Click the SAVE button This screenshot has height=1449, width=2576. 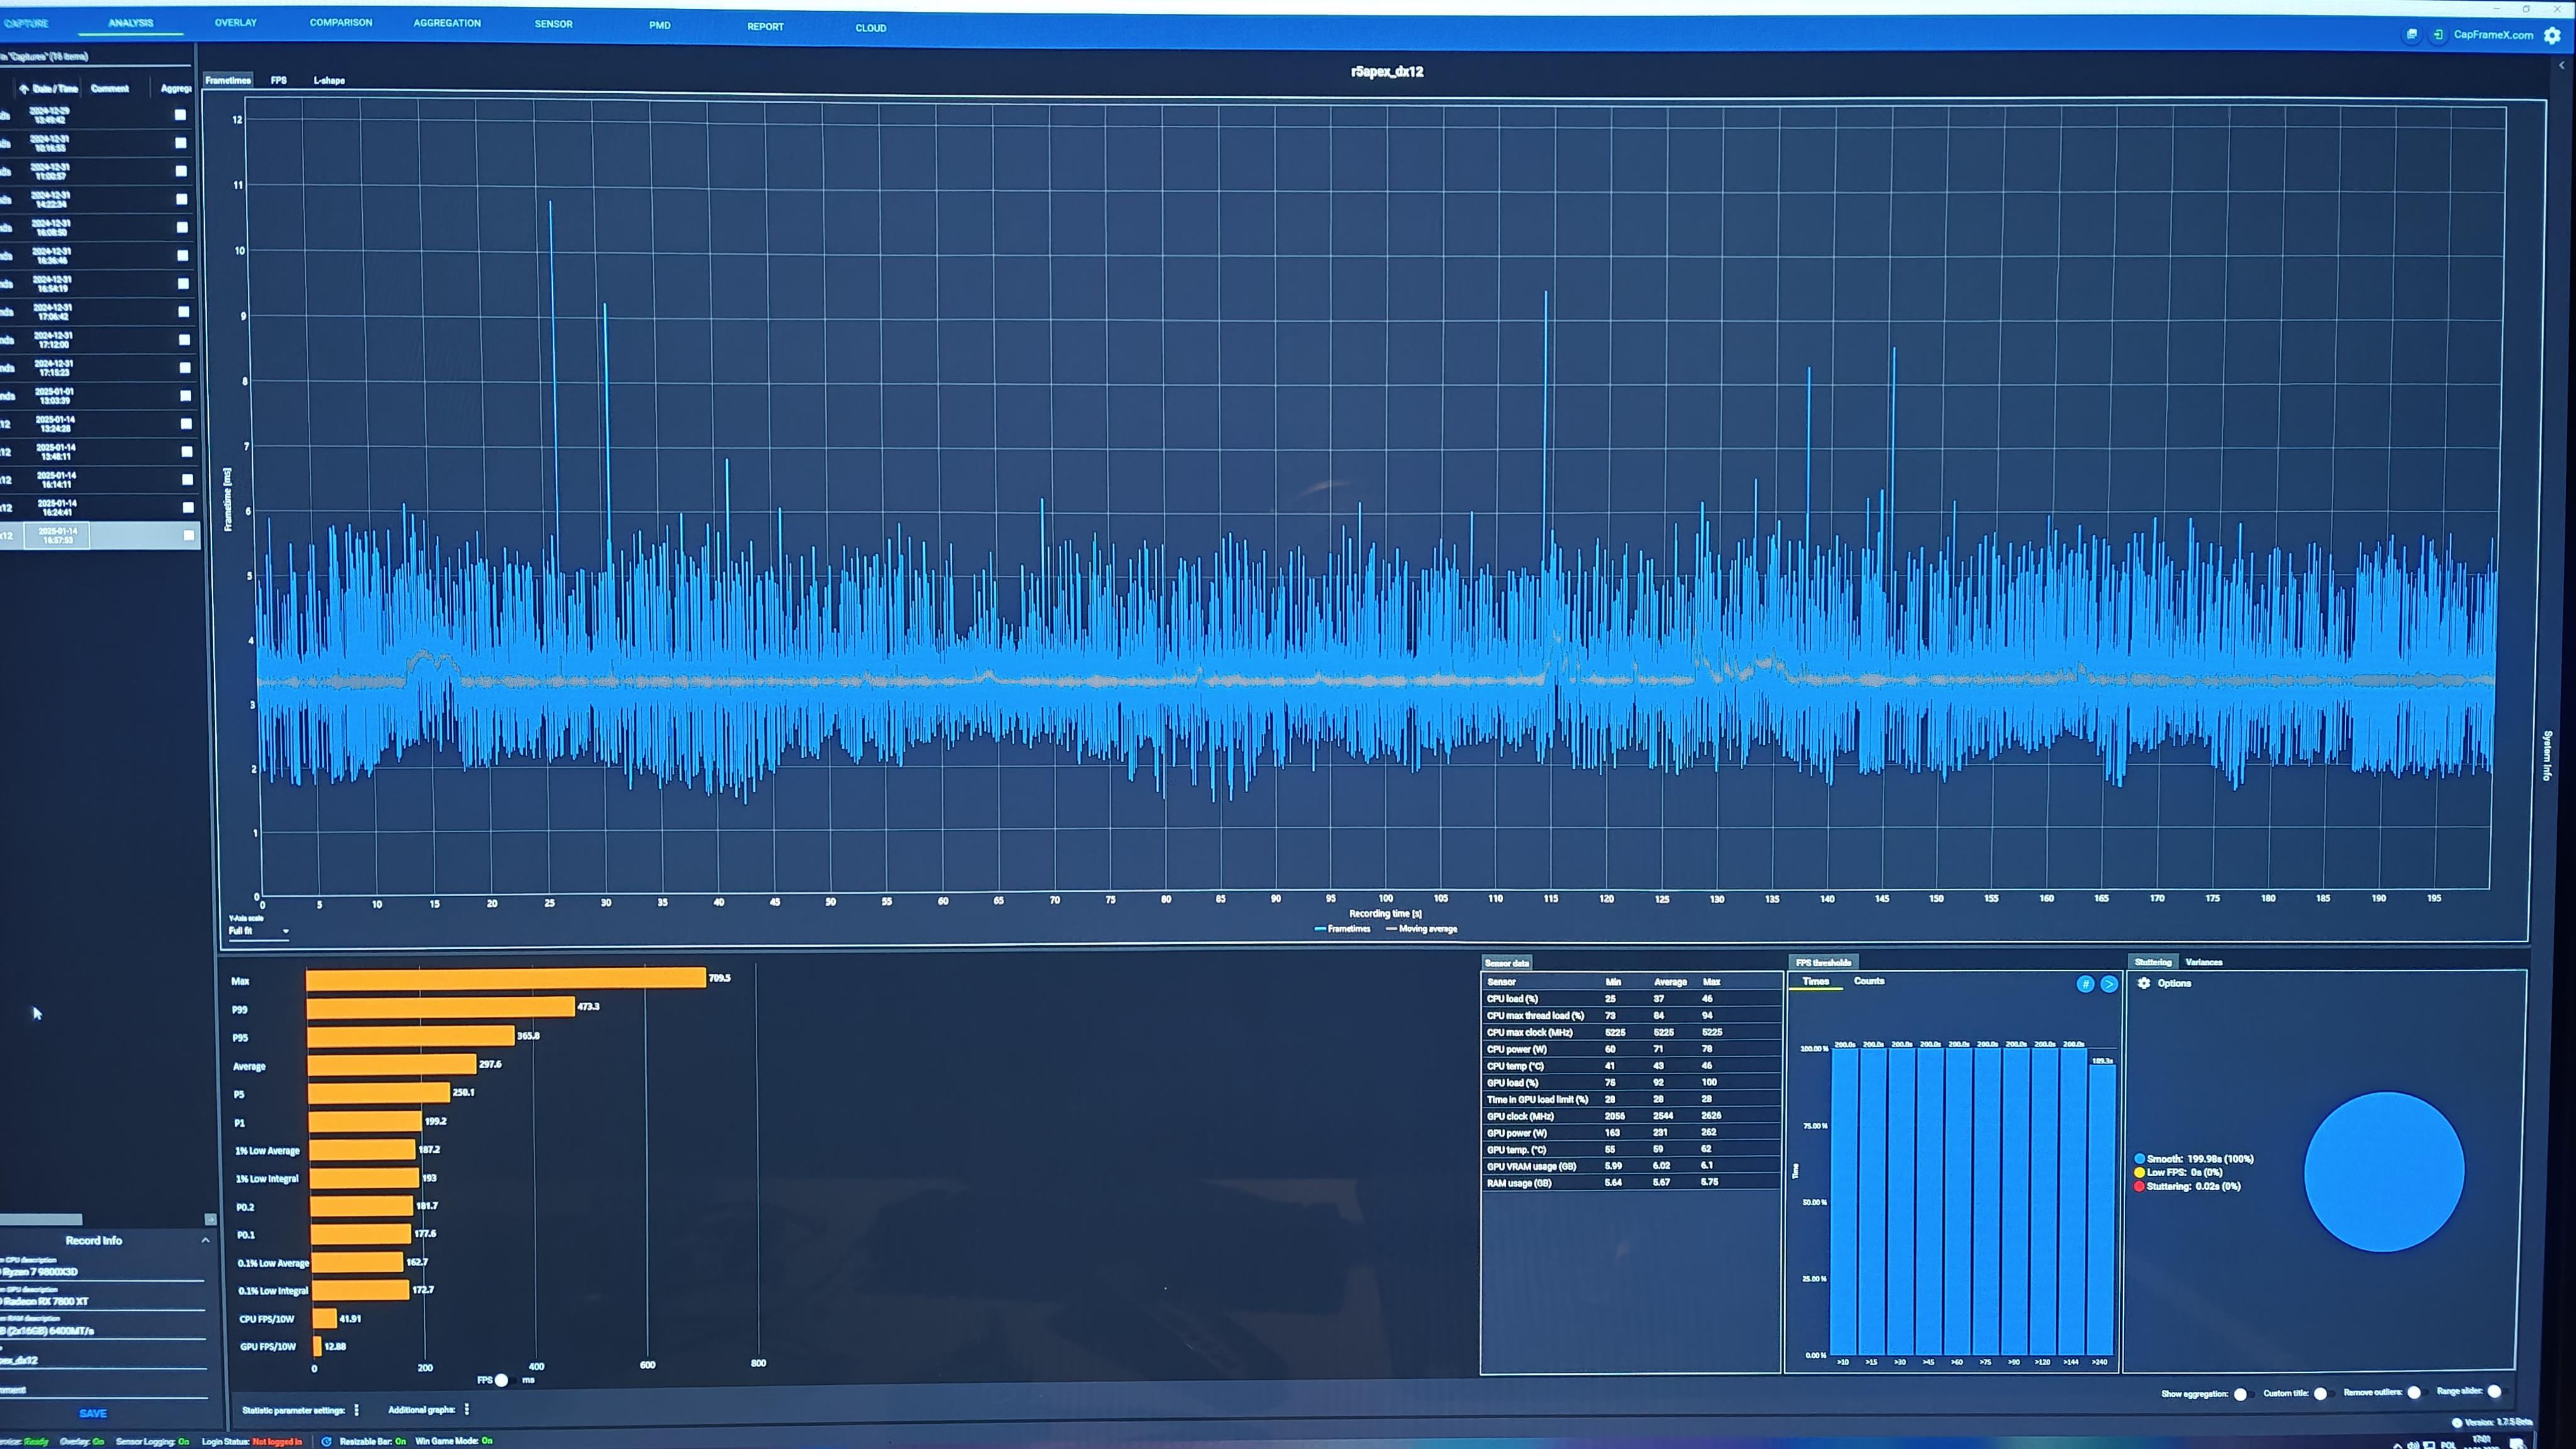[x=93, y=1413]
